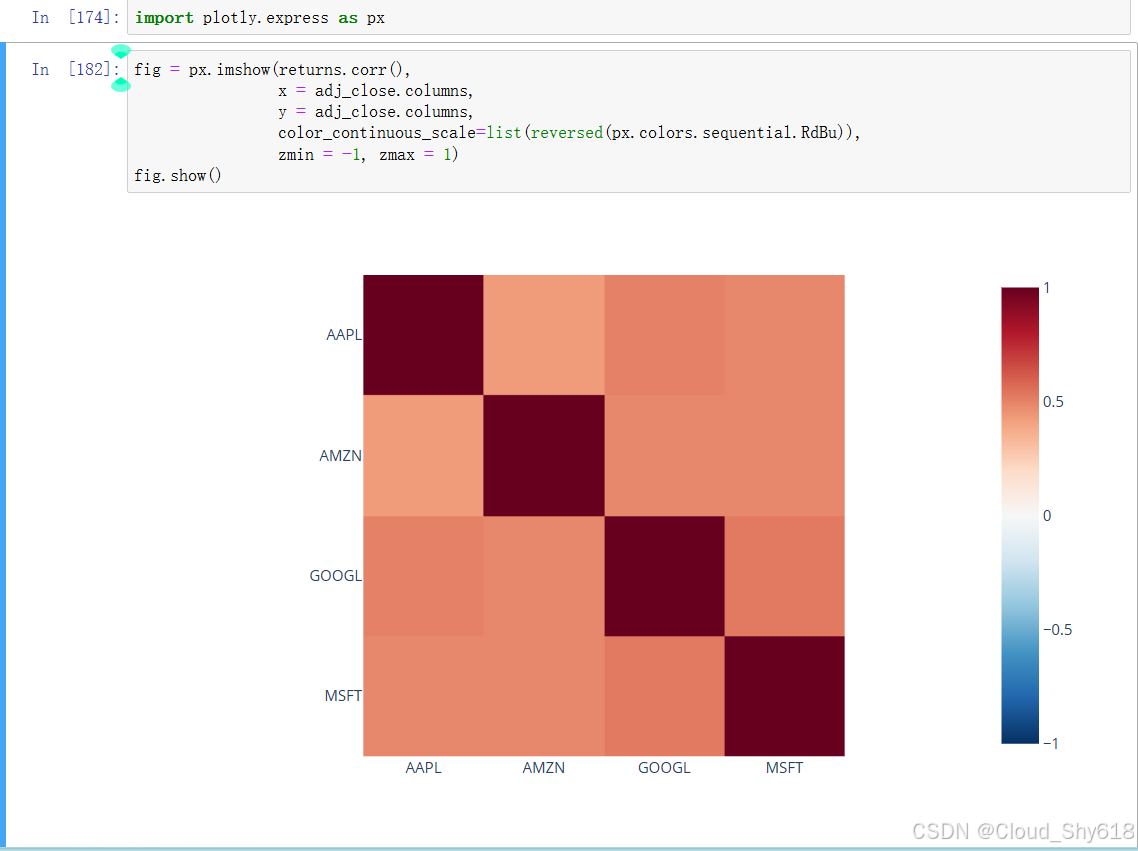Click heatmap cell in AAPL row, MSFT column
This screenshot has height=851, width=1138.
785,335
